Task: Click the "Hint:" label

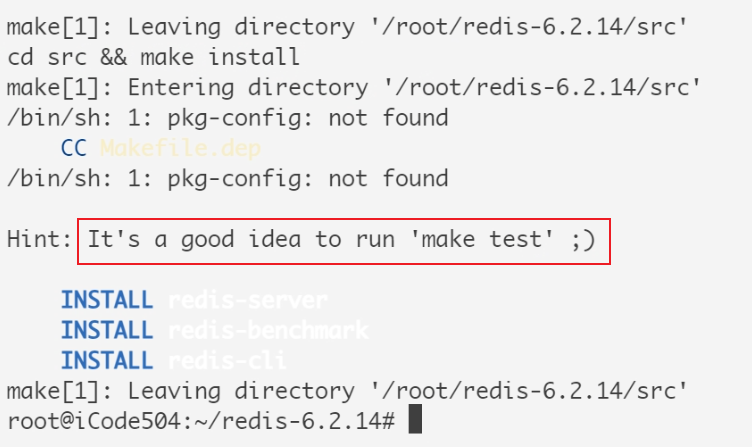Action: (x=39, y=240)
